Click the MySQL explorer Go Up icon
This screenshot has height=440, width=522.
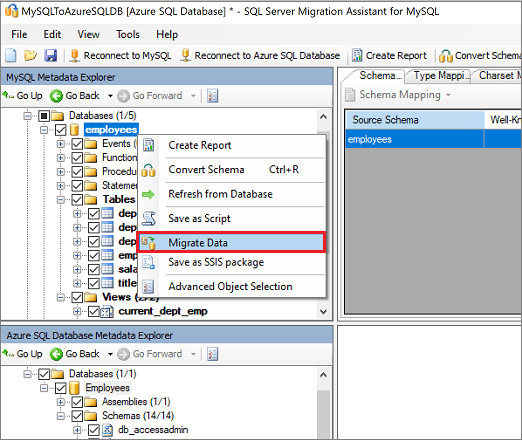[x=8, y=95]
